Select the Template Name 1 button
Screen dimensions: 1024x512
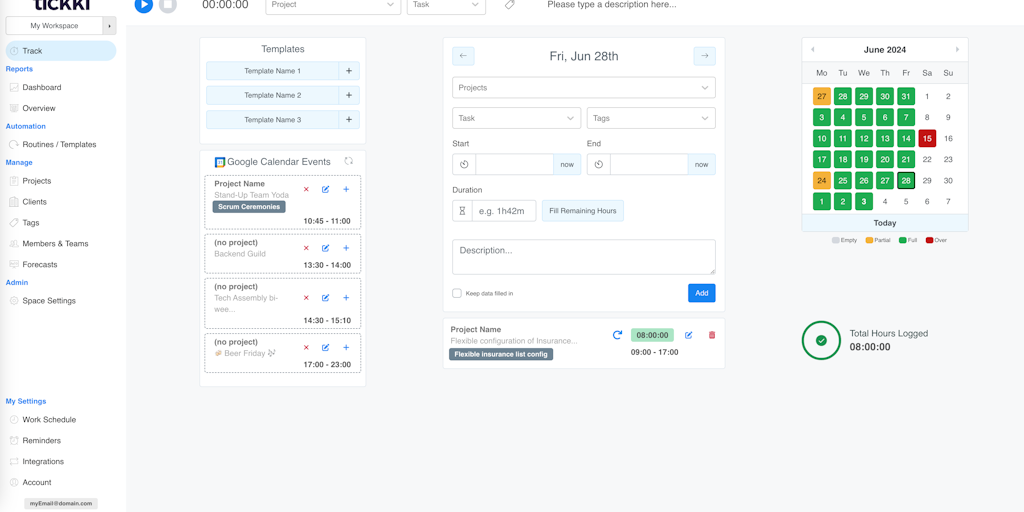pyautogui.click(x=272, y=71)
